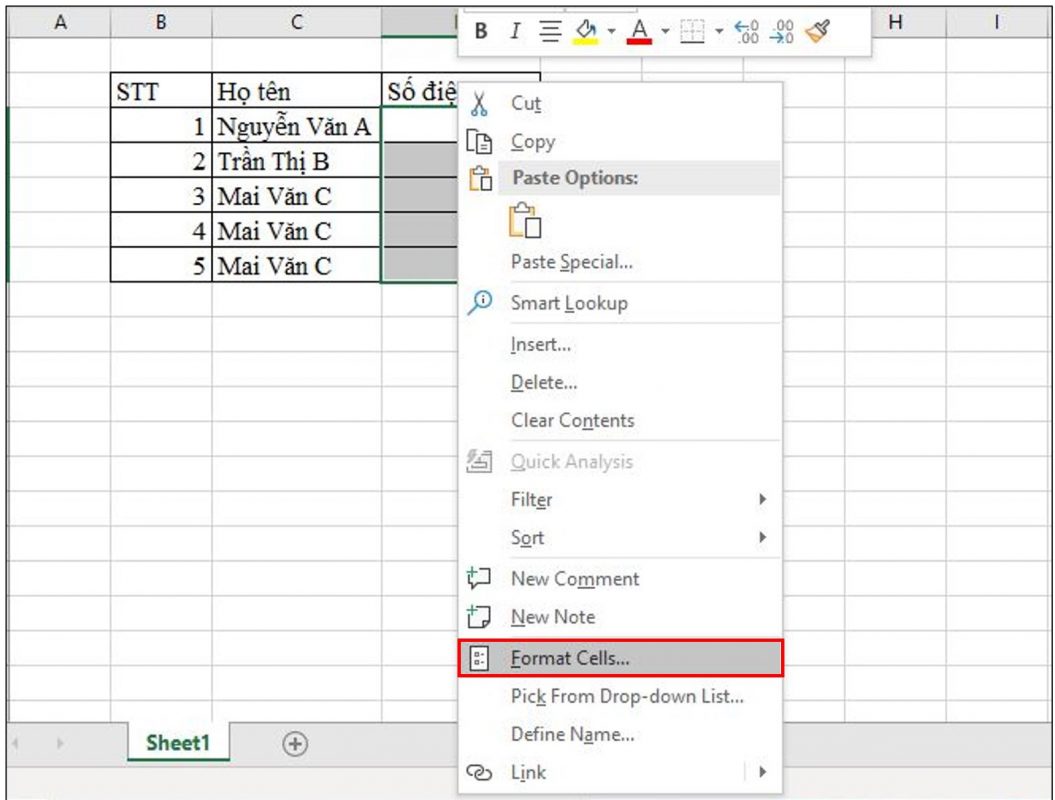
Task: Select column H header
Action: pyautogui.click(x=895, y=22)
